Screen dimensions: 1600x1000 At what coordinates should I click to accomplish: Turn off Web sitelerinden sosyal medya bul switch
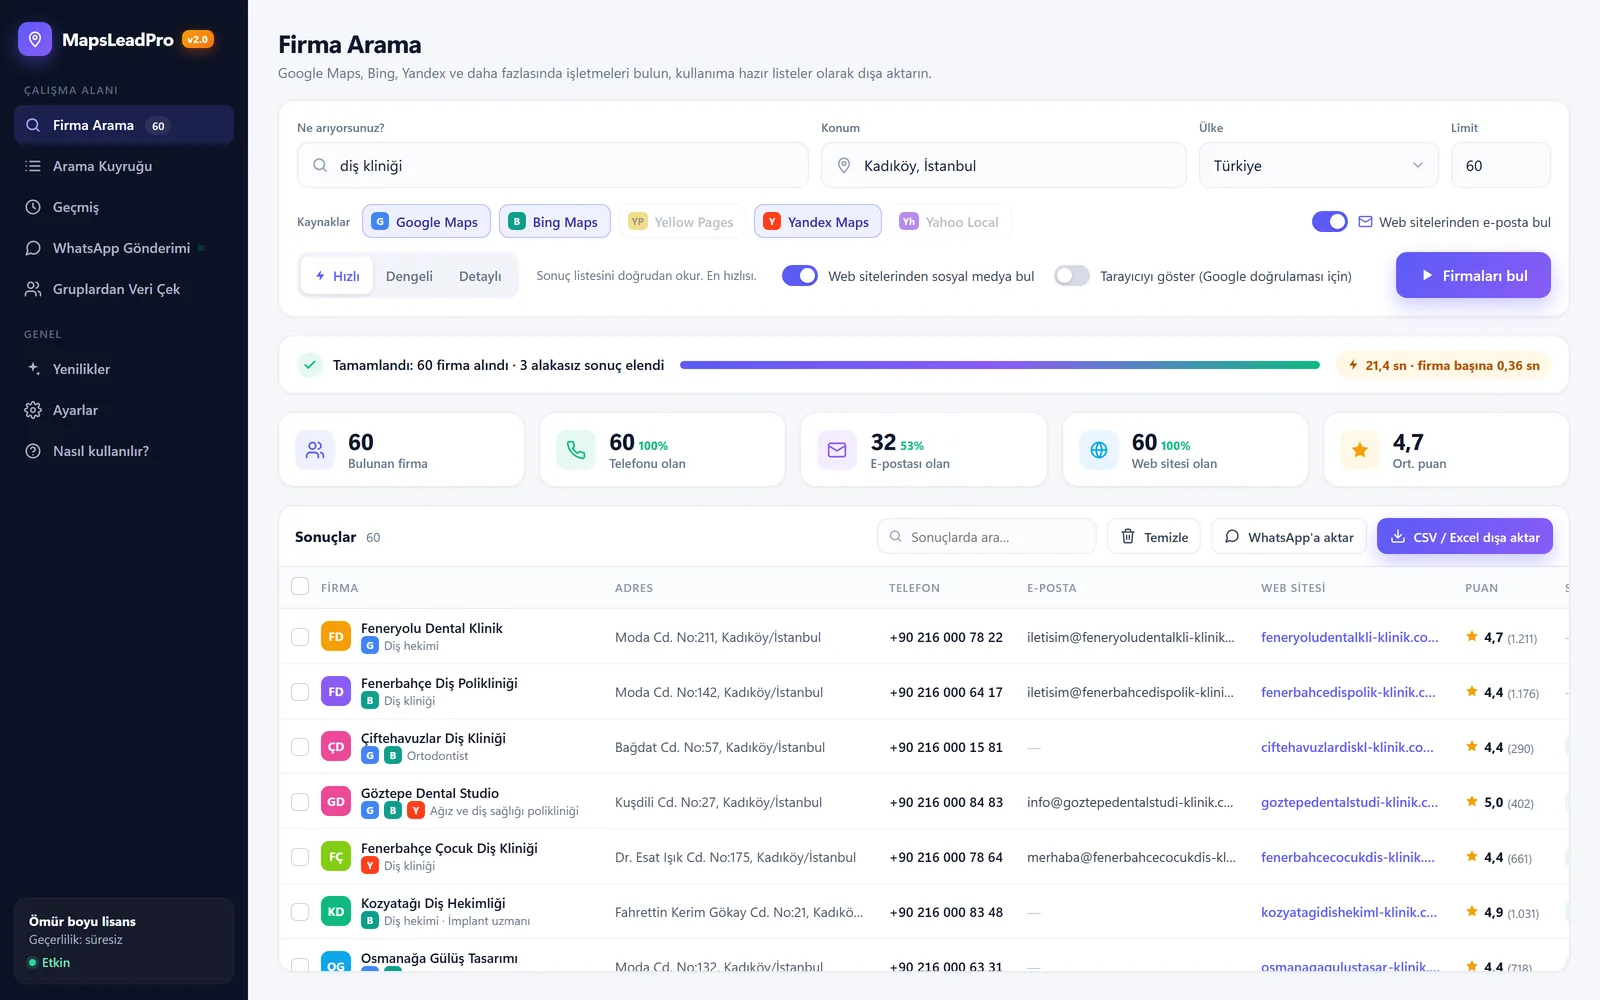(800, 276)
